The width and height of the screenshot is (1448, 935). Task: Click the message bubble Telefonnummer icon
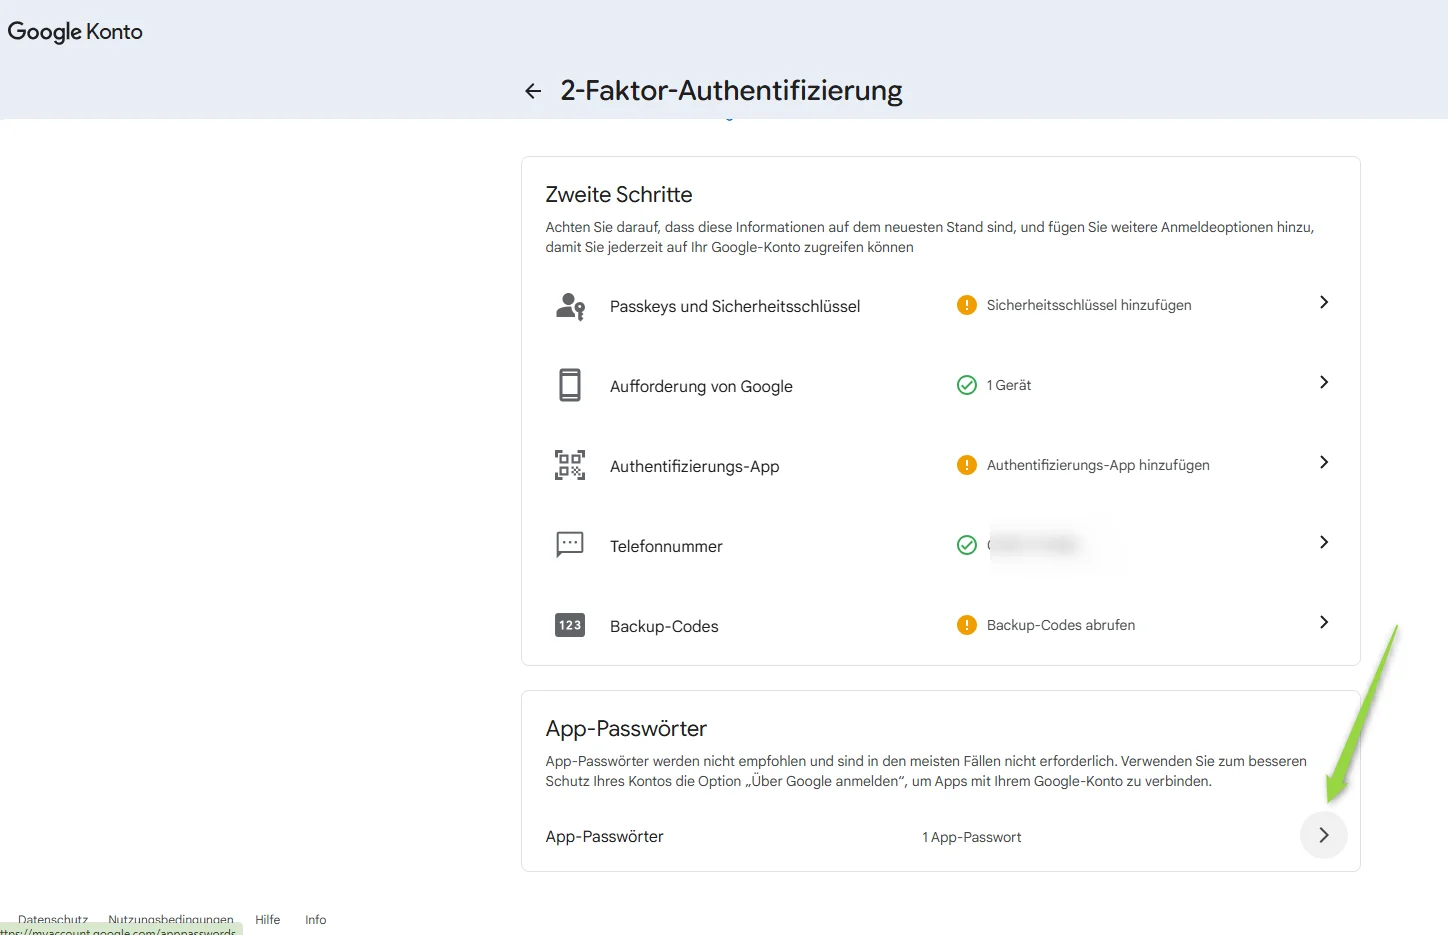[x=570, y=545]
